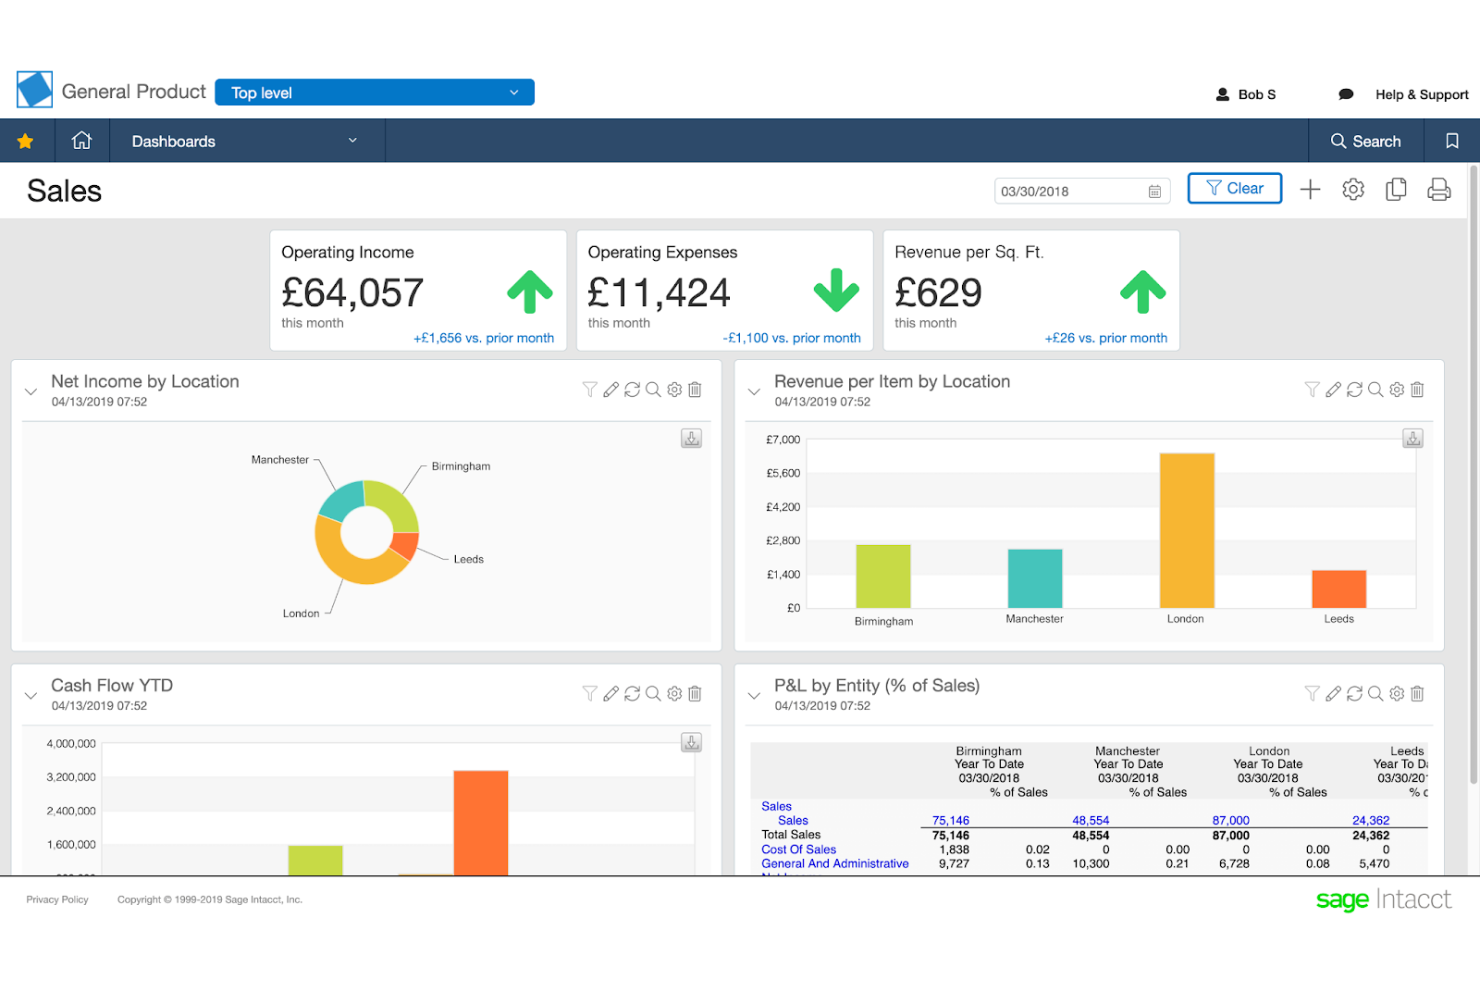Open the Dashboards menu chevron
This screenshot has height=987, width=1480.
(352, 141)
